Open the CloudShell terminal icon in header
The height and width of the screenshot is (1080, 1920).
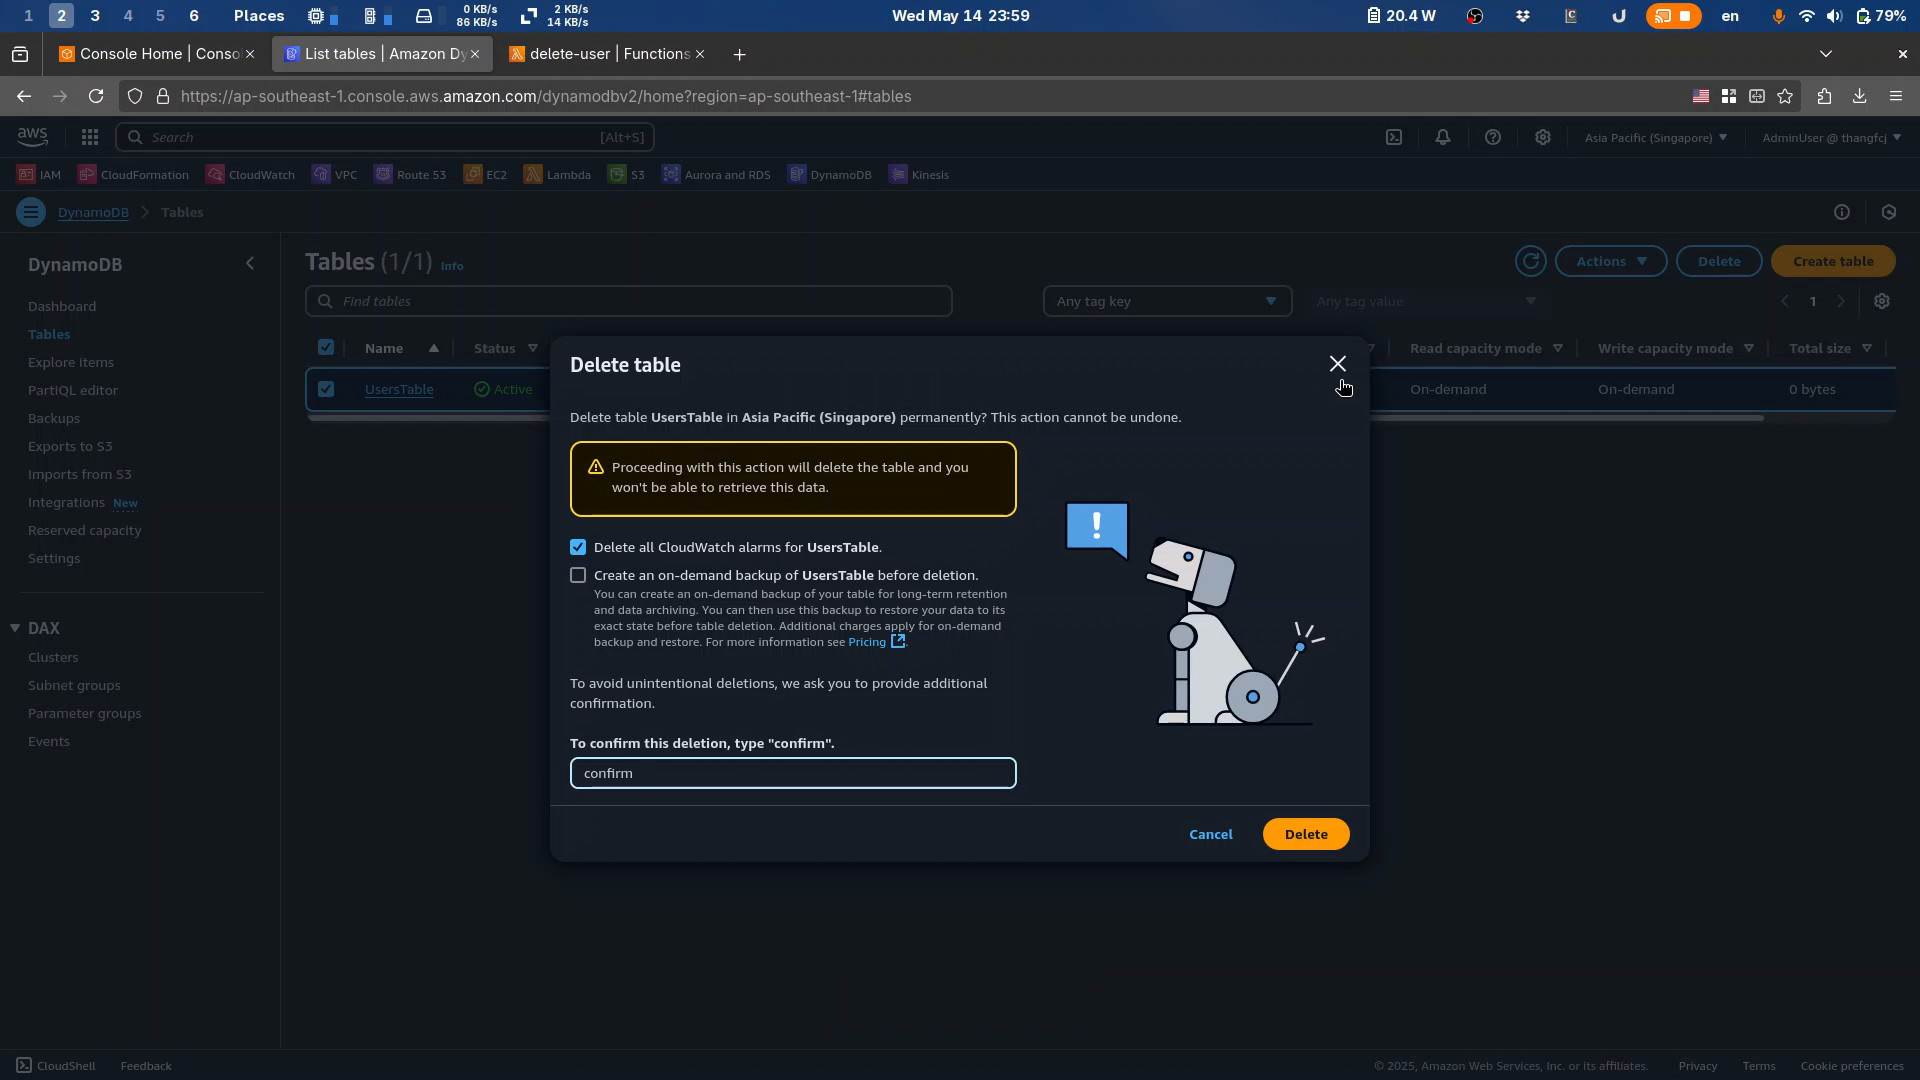tap(1394, 137)
